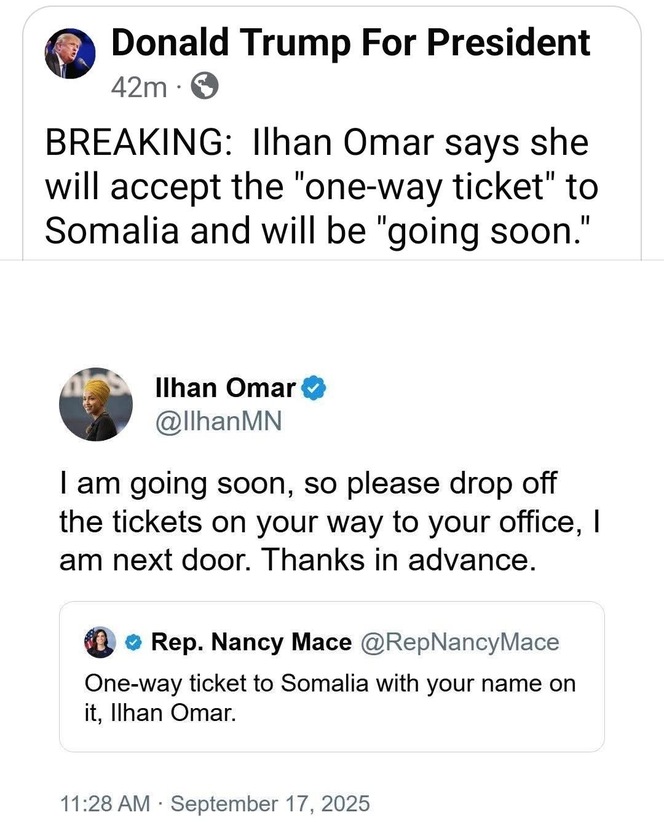The height and width of the screenshot is (839, 664).
Task: Open Ilhan Omar's round profile avatar
Action: (x=96, y=404)
